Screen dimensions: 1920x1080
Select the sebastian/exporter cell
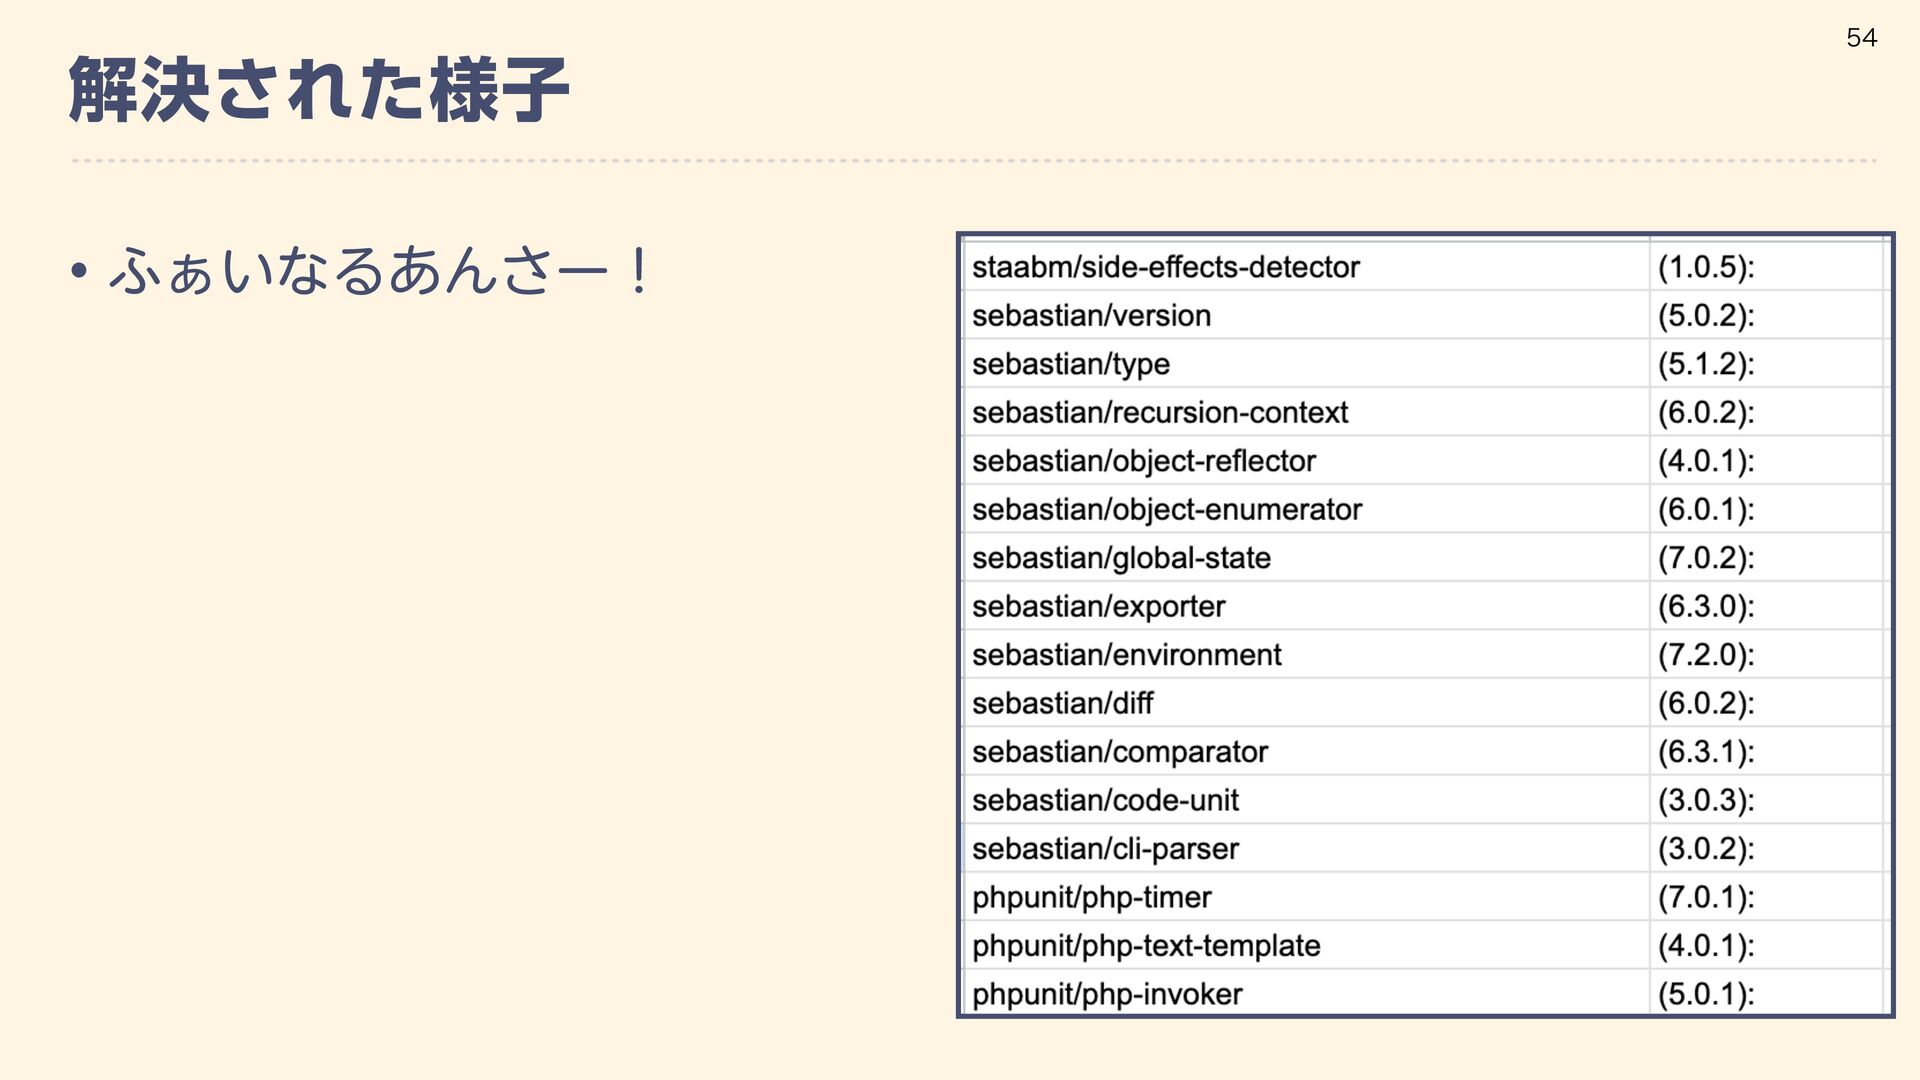(x=1098, y=607)
